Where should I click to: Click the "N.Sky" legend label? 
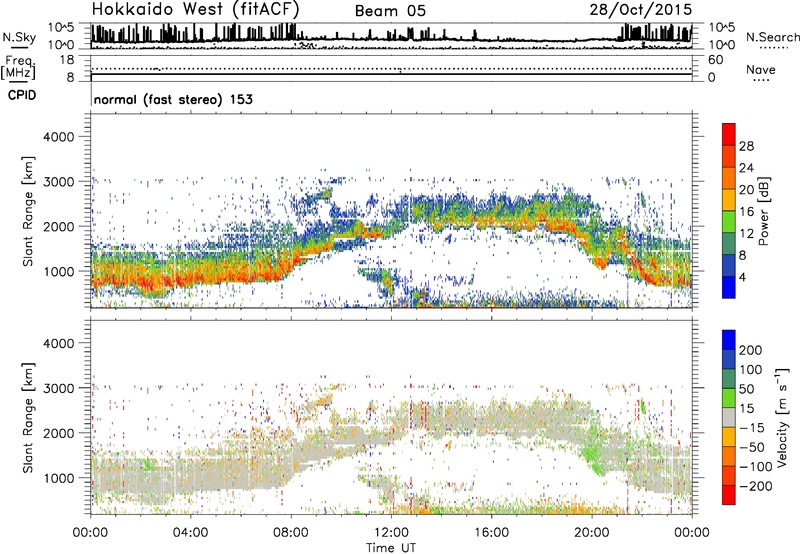point(19,37)
